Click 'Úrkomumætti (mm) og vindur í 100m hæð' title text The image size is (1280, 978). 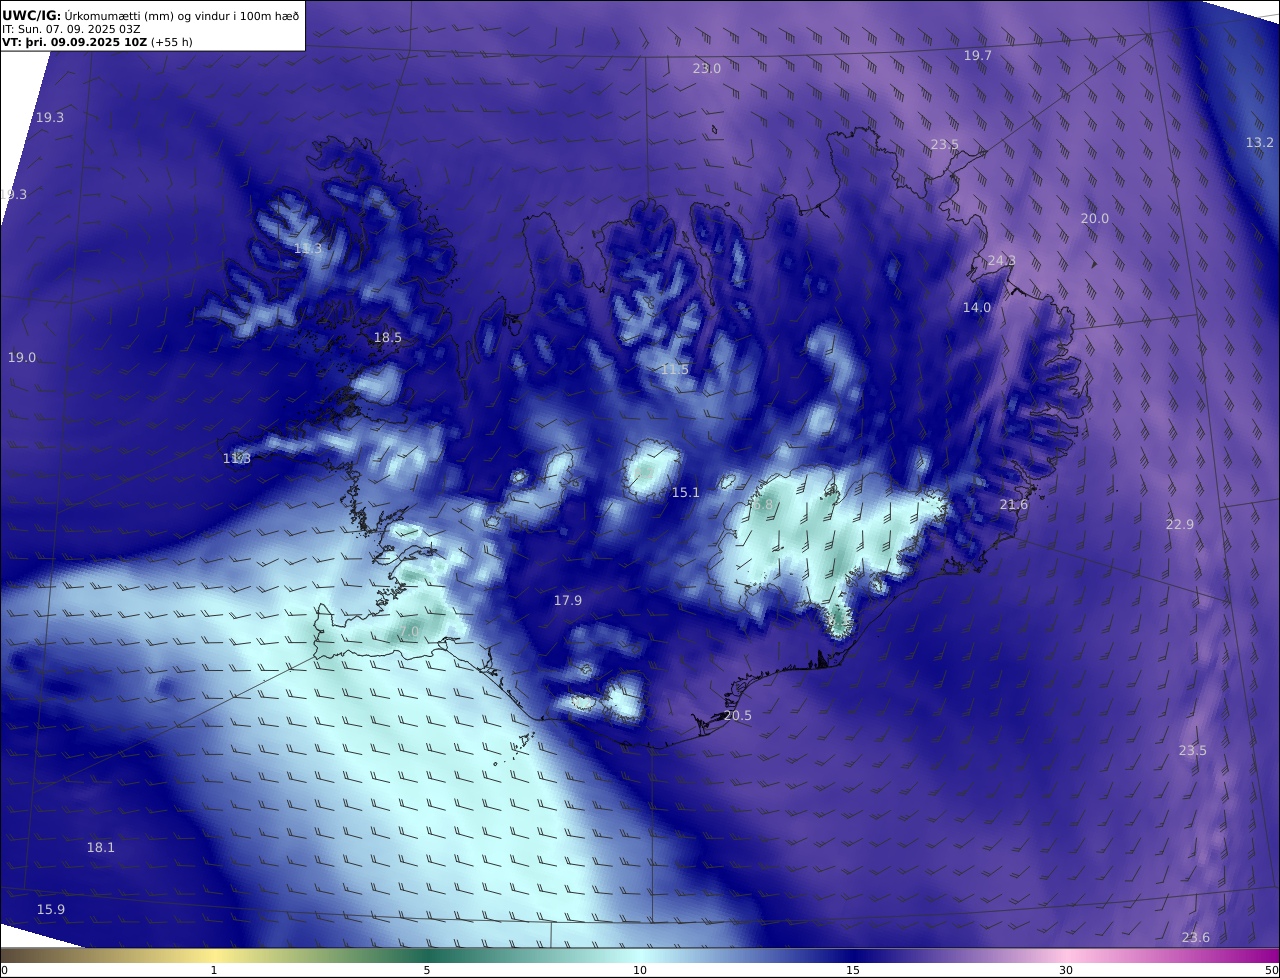click(x=182, y=15)
